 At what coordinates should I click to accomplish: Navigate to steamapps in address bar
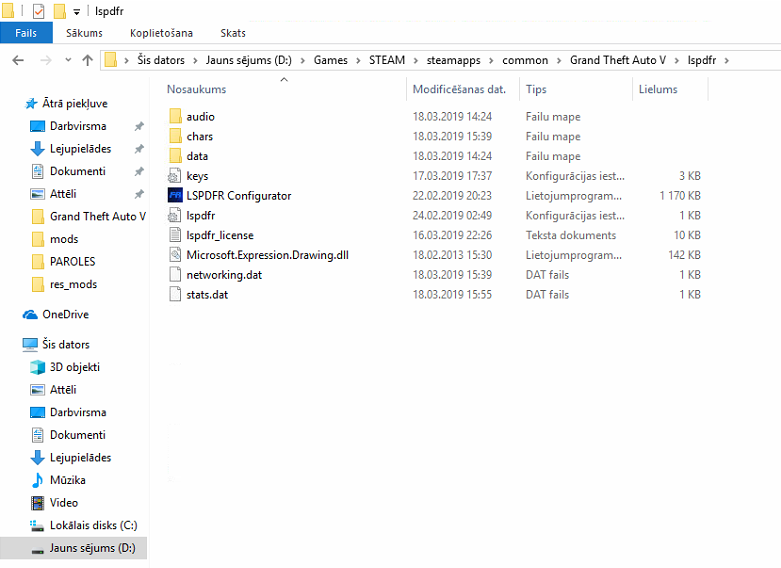[453, 60]
